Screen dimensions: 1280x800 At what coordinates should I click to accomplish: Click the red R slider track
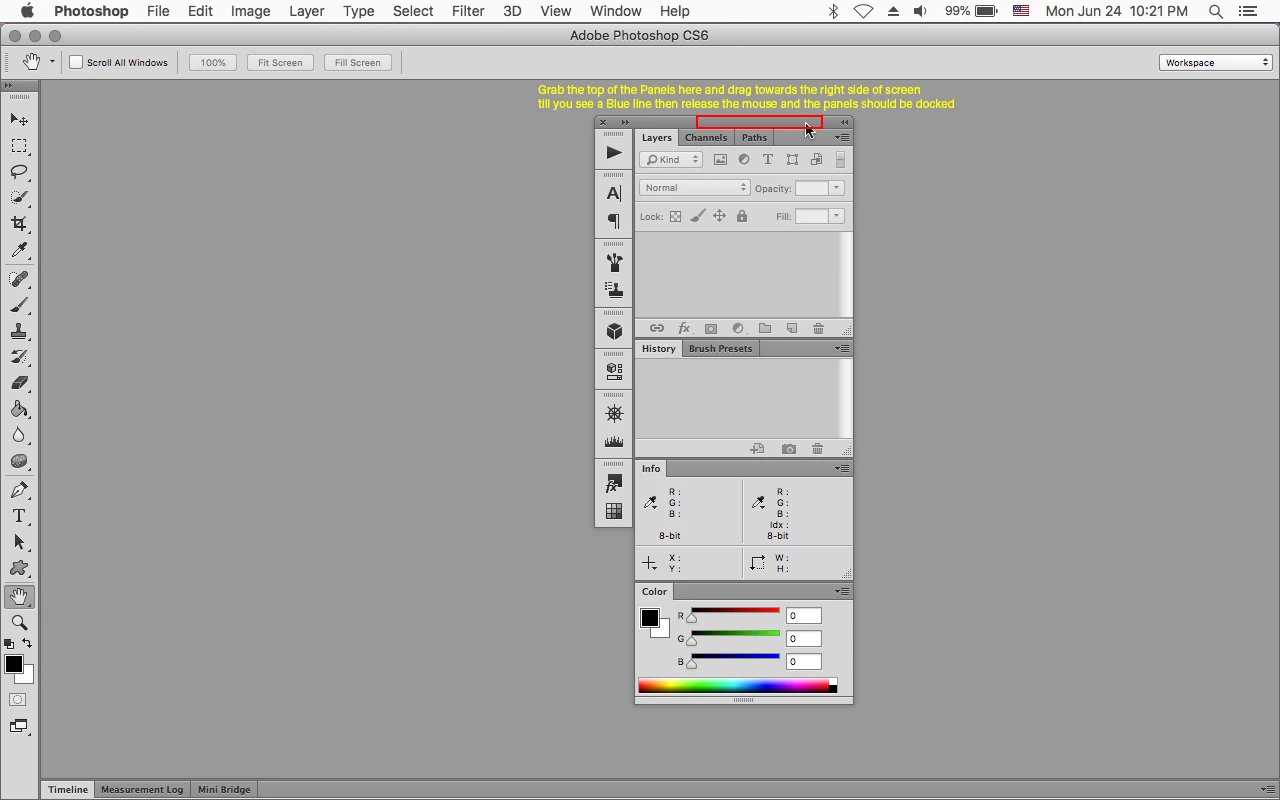(x=735, y=610)
